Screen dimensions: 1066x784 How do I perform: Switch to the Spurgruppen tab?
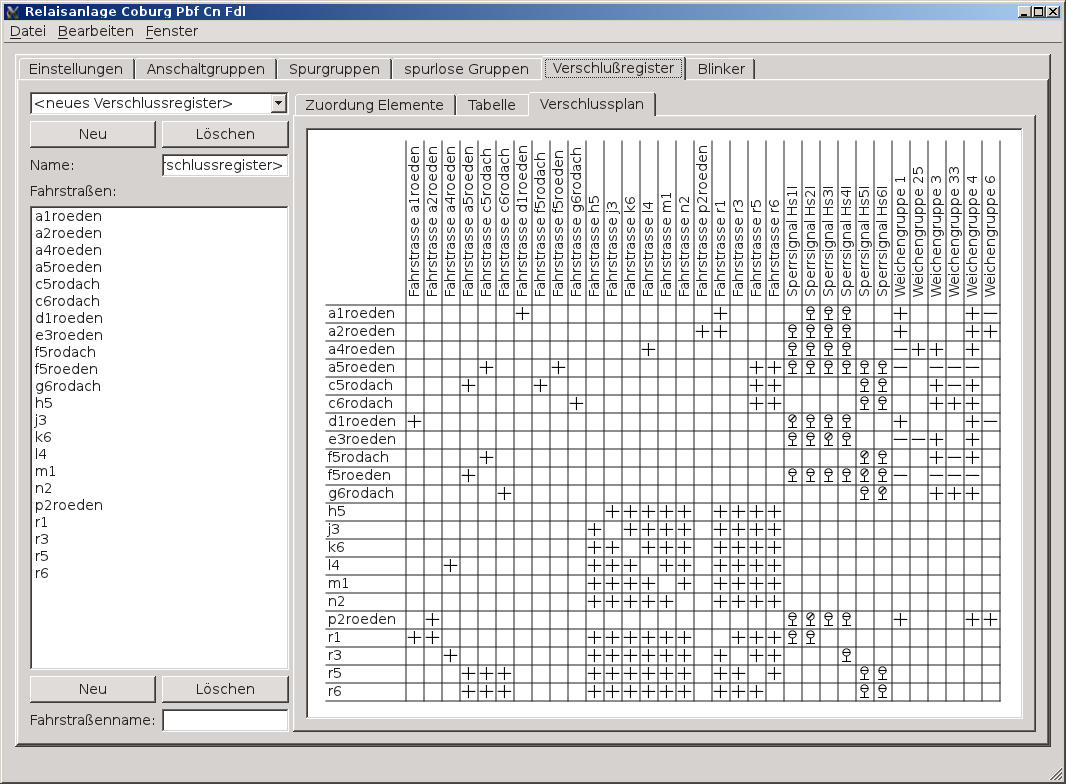click(x=334, y=69)
